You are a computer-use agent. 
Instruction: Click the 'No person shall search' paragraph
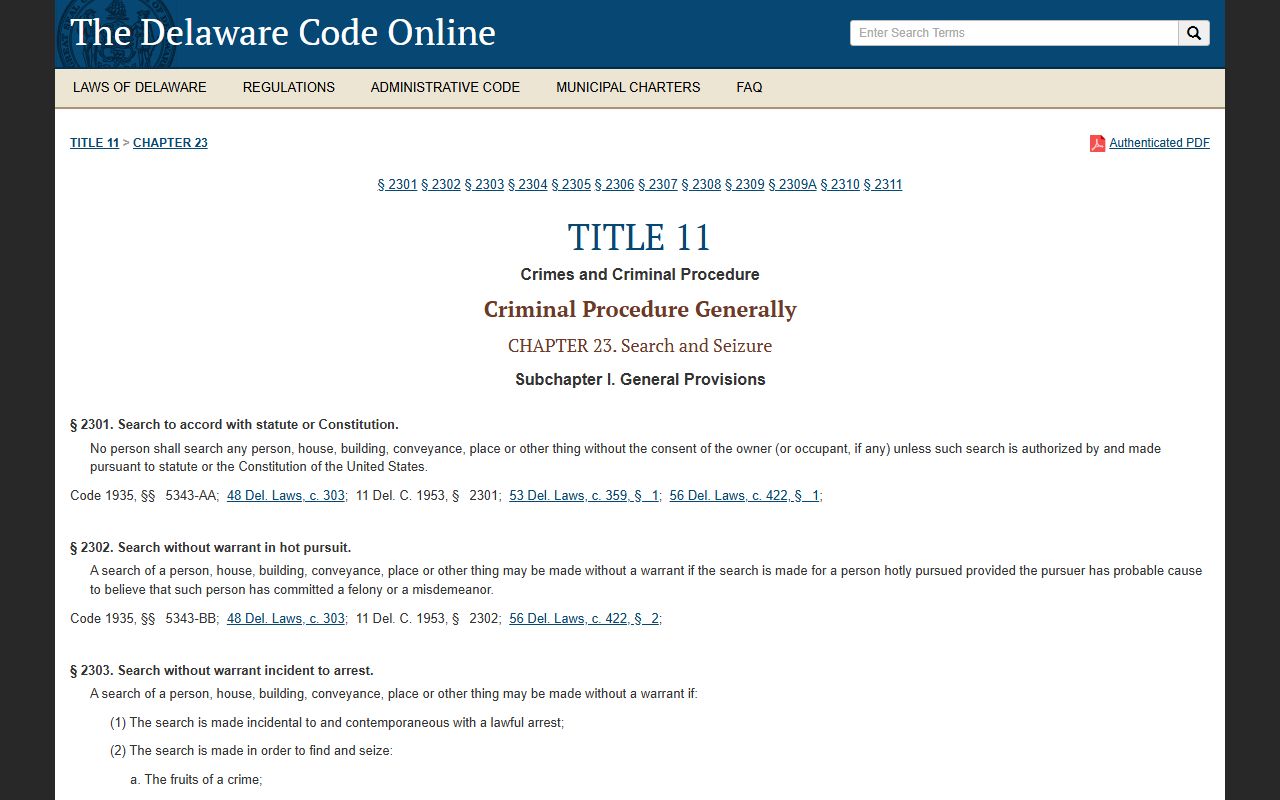[x=625, y=457]
